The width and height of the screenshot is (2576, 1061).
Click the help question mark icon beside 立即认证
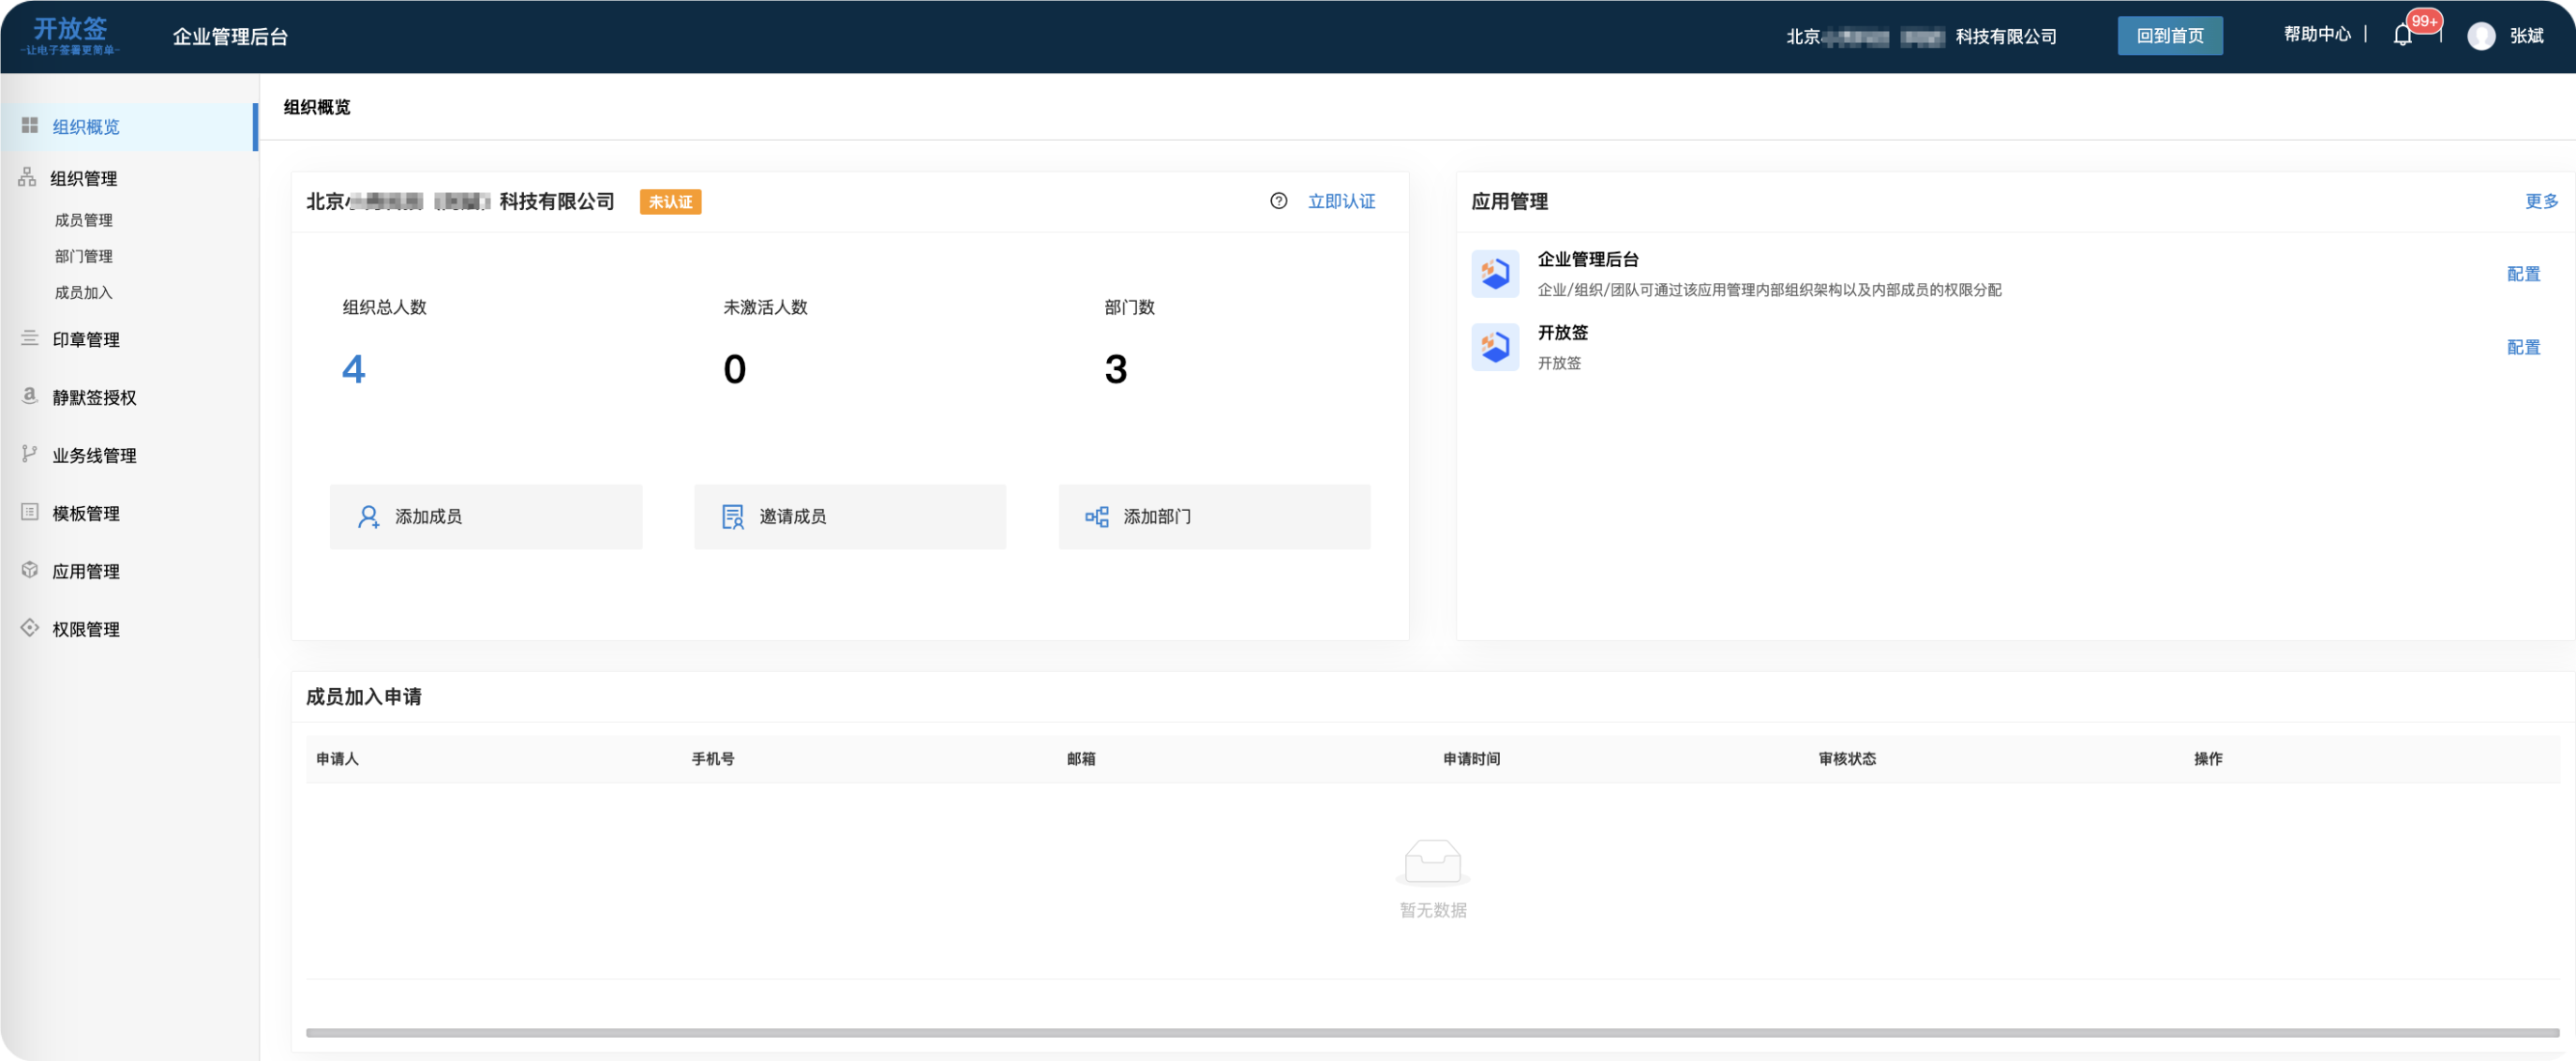click(x=1278, y=201)
